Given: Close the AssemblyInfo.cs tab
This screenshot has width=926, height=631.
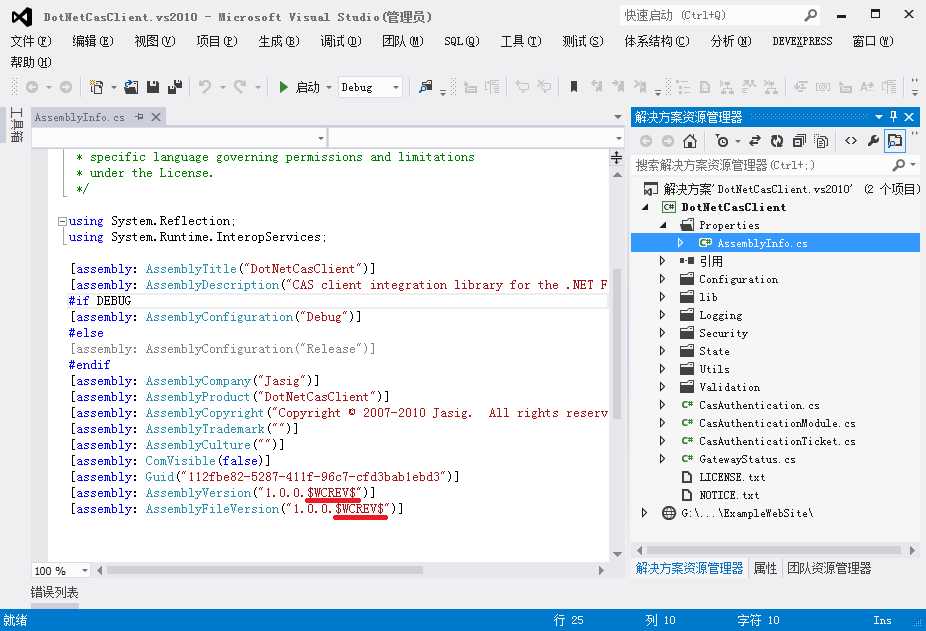Looking at the screenshot, I should click(156, 117).
